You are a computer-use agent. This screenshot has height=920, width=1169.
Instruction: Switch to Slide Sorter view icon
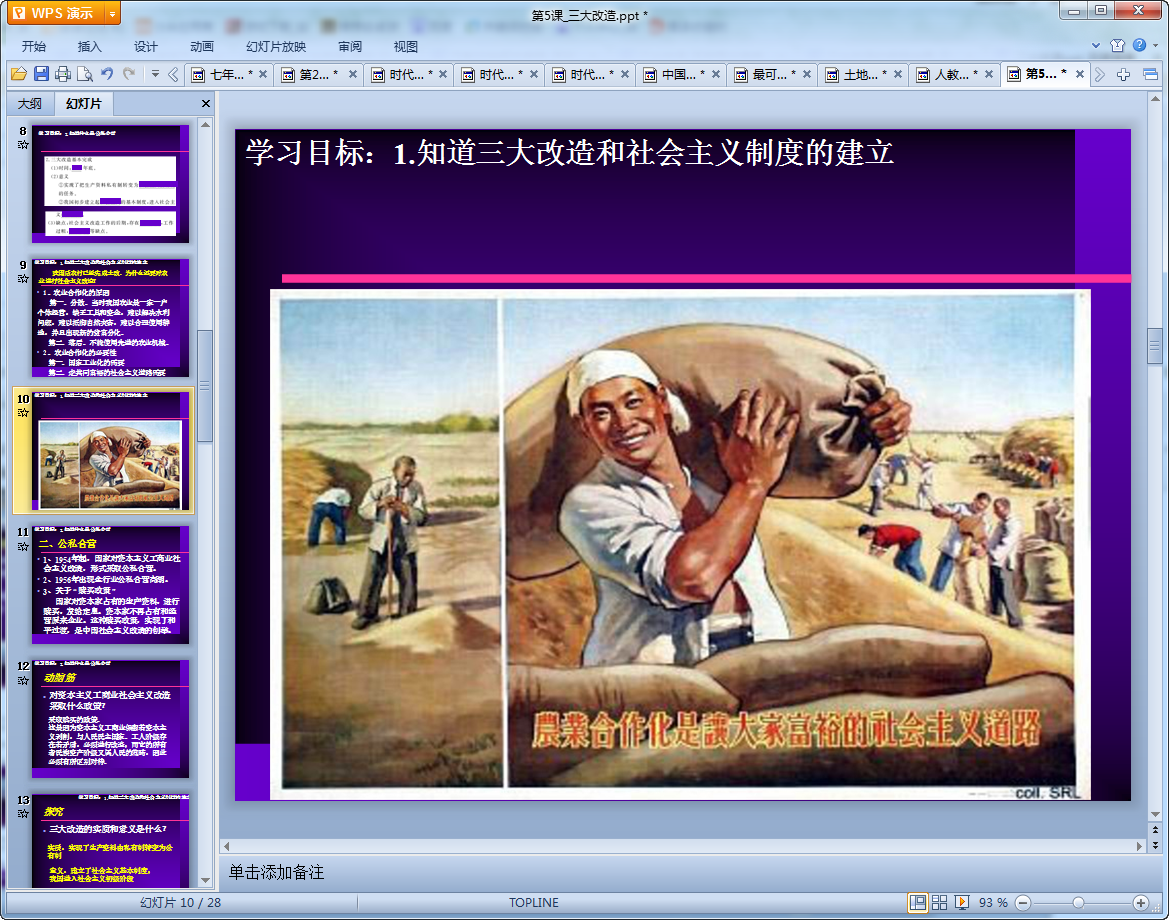[x=939, y=903]
